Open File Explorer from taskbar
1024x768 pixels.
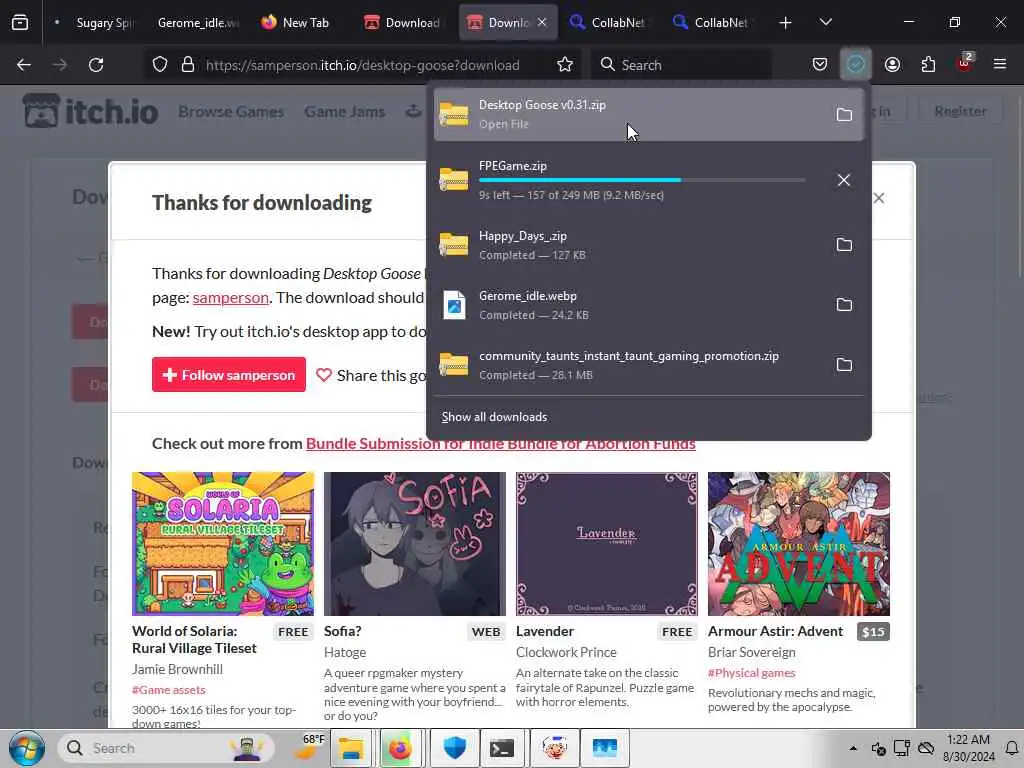pyautogui.click(x=351, y=748)
